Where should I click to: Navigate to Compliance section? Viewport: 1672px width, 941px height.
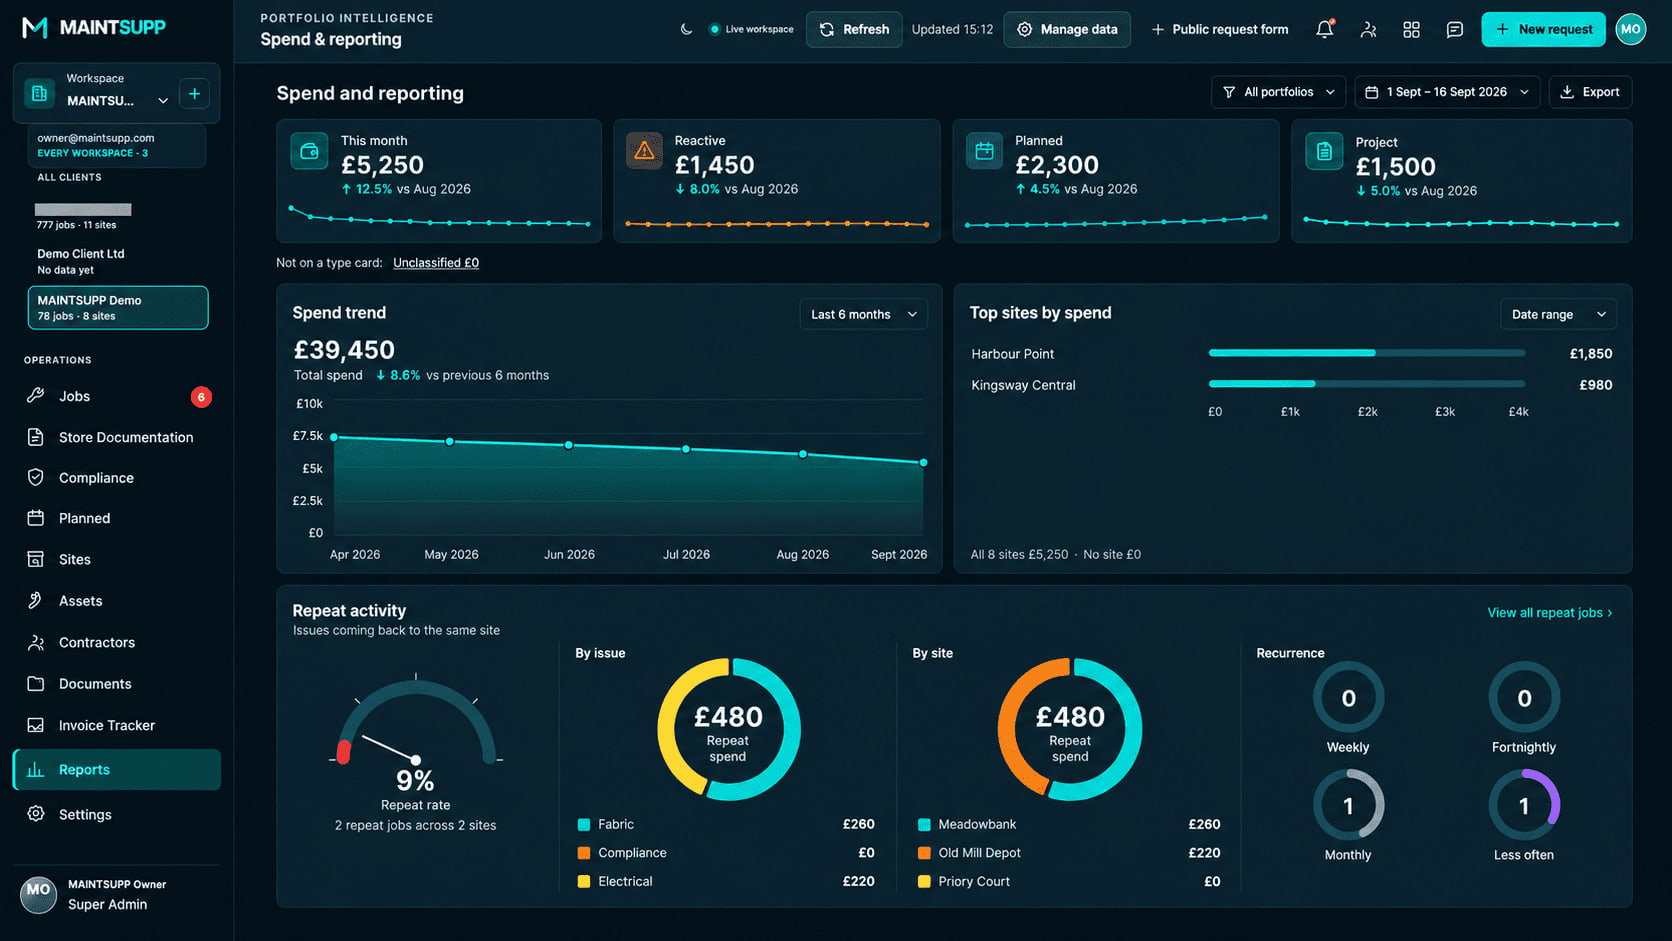click(116, 478)
